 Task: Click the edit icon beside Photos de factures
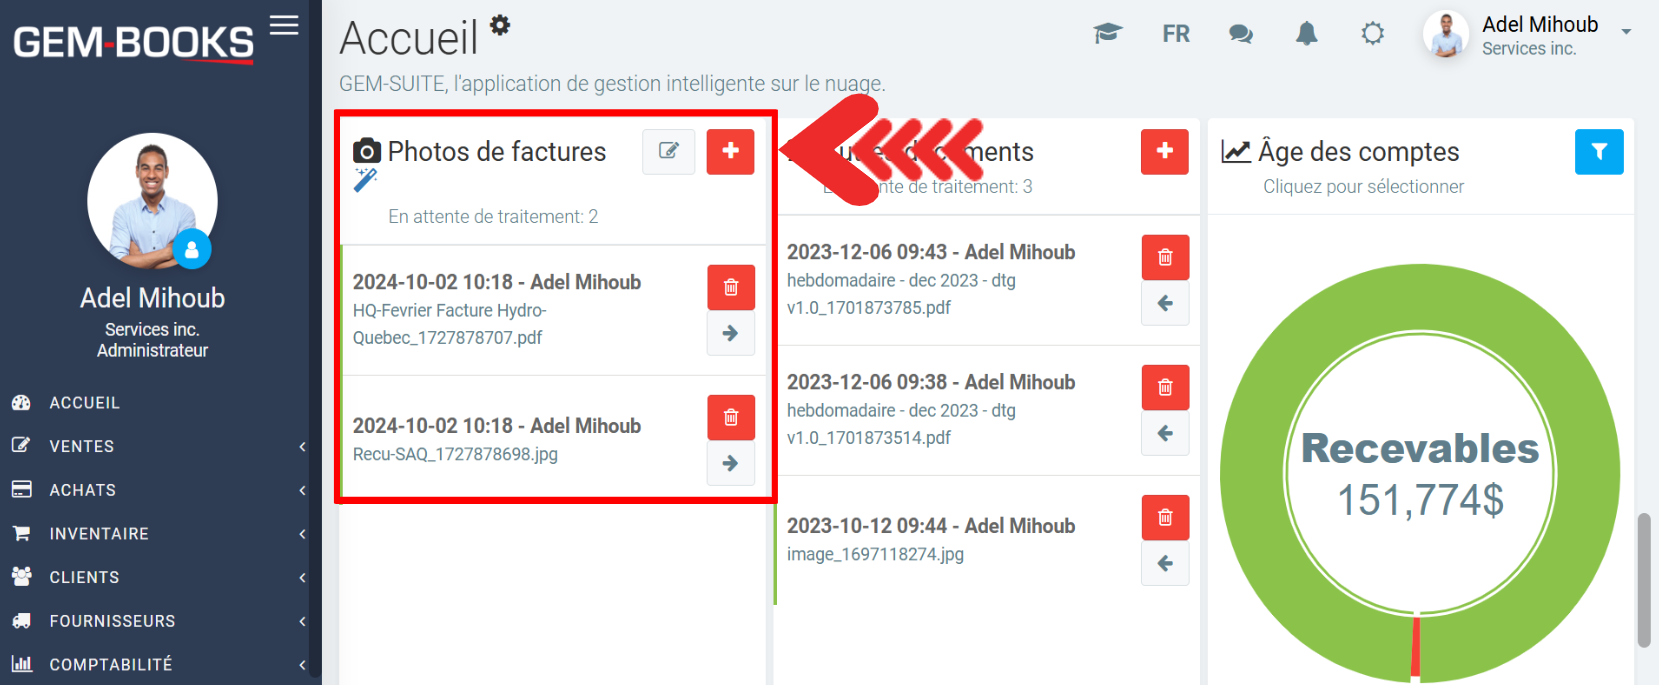pos(668,151)
